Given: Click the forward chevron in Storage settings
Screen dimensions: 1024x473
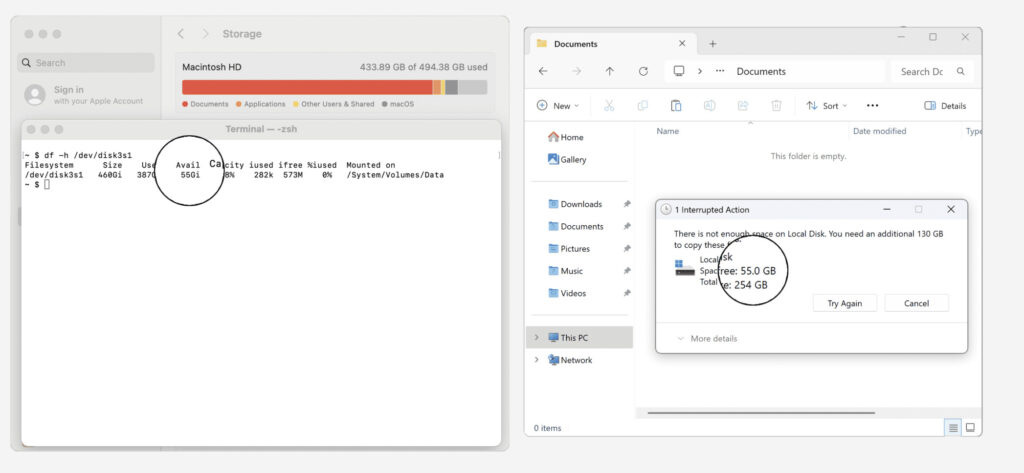Looking at the screenshot, I should click(205, 33).
